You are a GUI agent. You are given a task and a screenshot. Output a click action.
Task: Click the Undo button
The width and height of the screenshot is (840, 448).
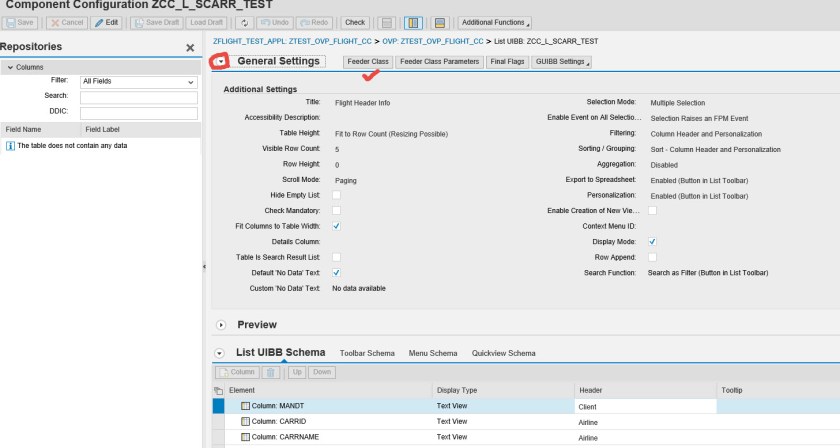275,23
